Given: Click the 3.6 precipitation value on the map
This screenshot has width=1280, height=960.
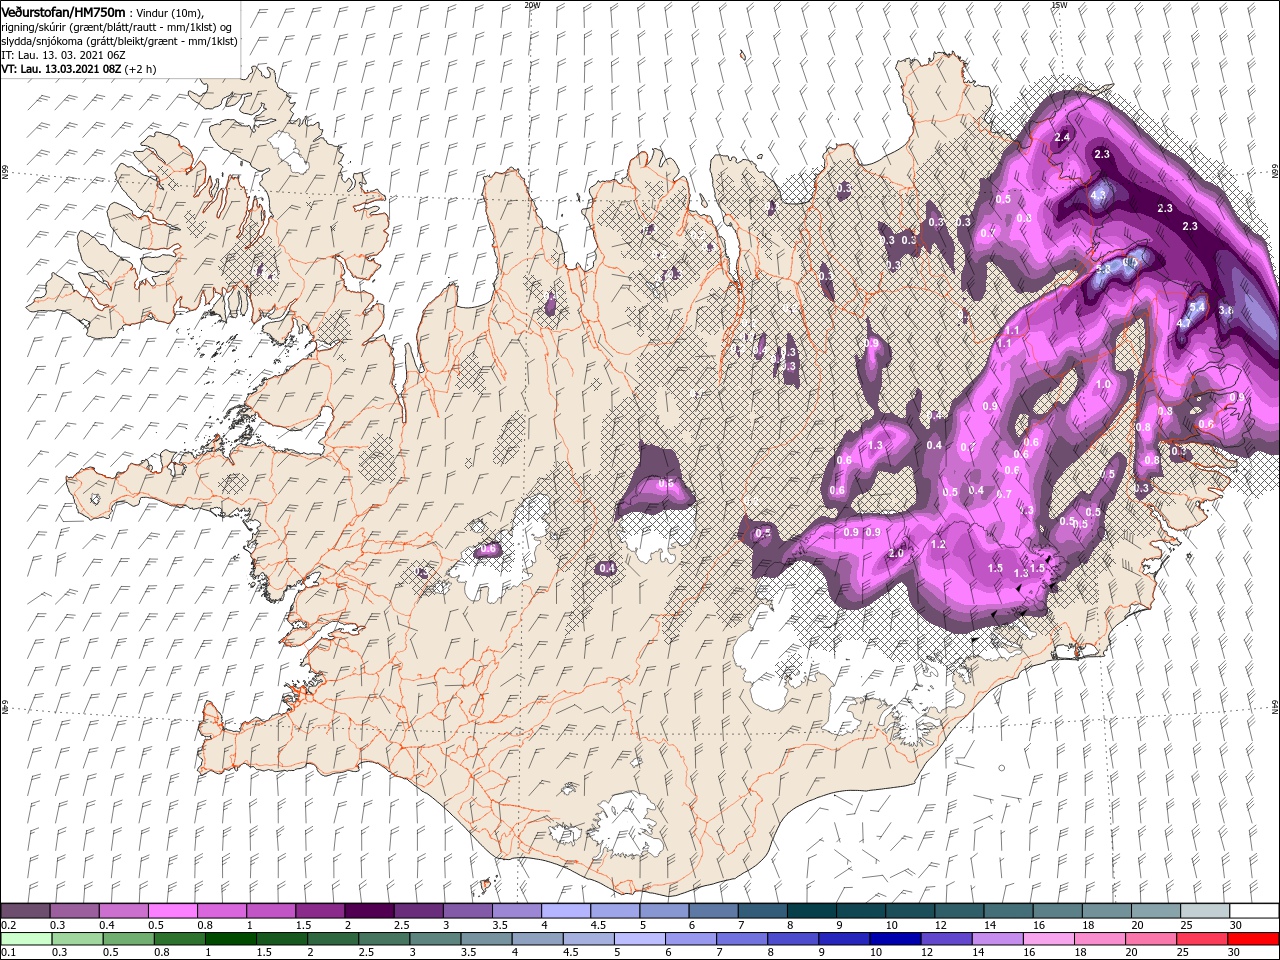Looking at the screenshot, I should click(x=1227, y=311).
